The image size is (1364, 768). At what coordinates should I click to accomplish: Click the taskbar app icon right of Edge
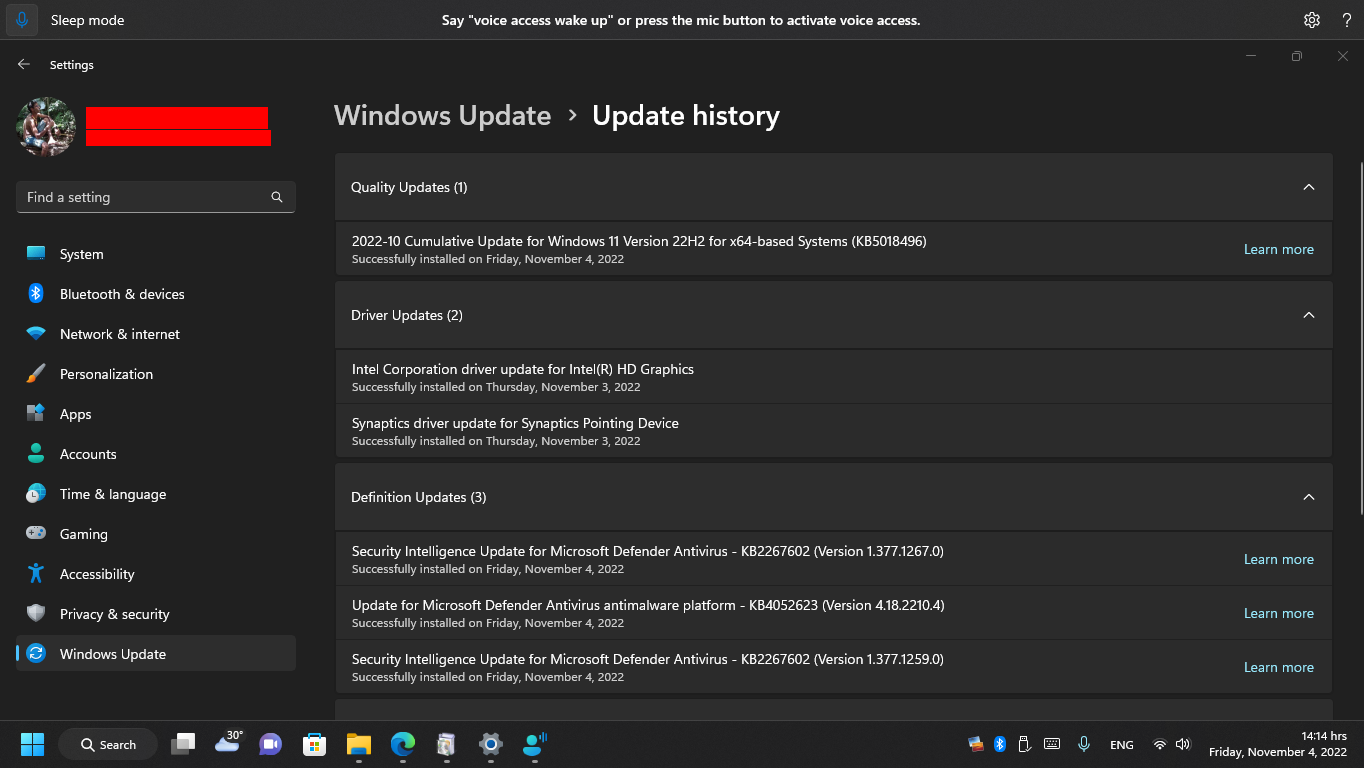[446, 744]
